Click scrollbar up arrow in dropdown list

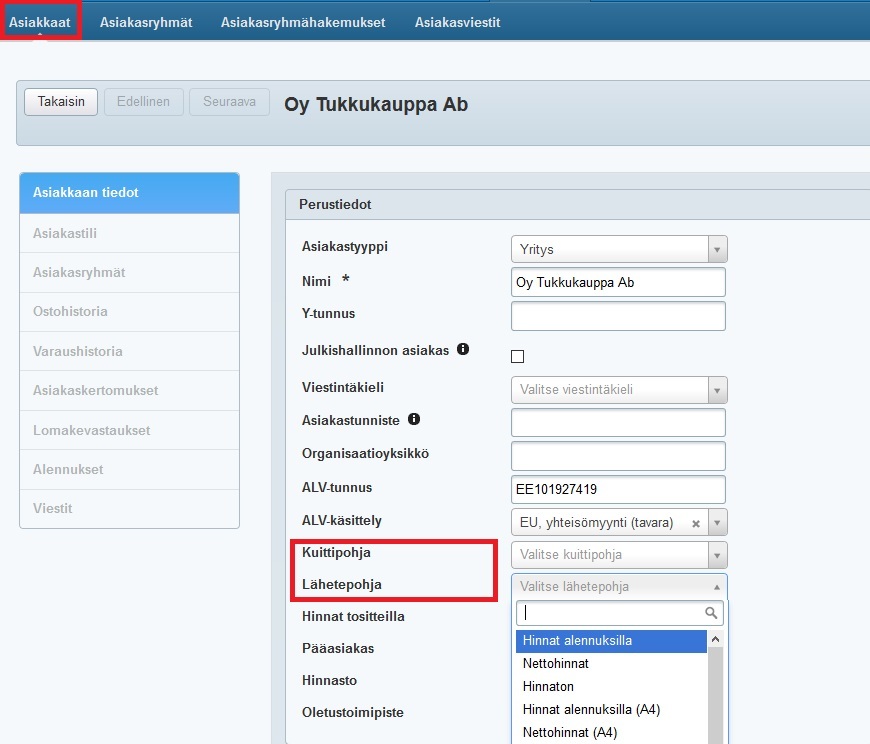click(x=715, y=639)
